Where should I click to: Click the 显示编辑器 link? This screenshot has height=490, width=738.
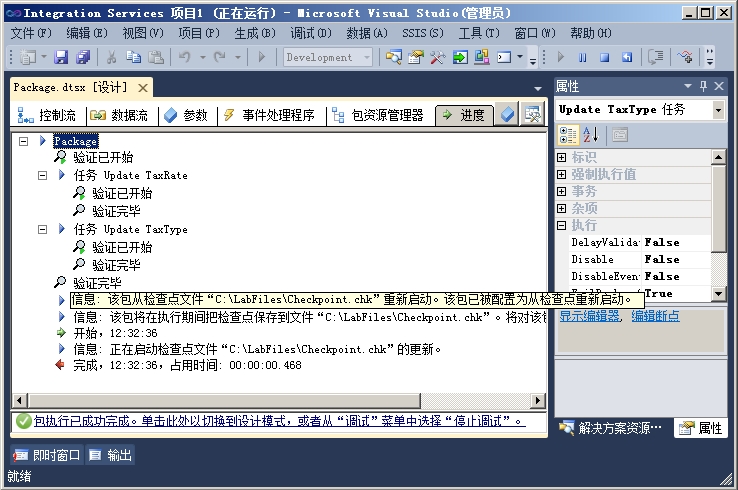point(589,316)
